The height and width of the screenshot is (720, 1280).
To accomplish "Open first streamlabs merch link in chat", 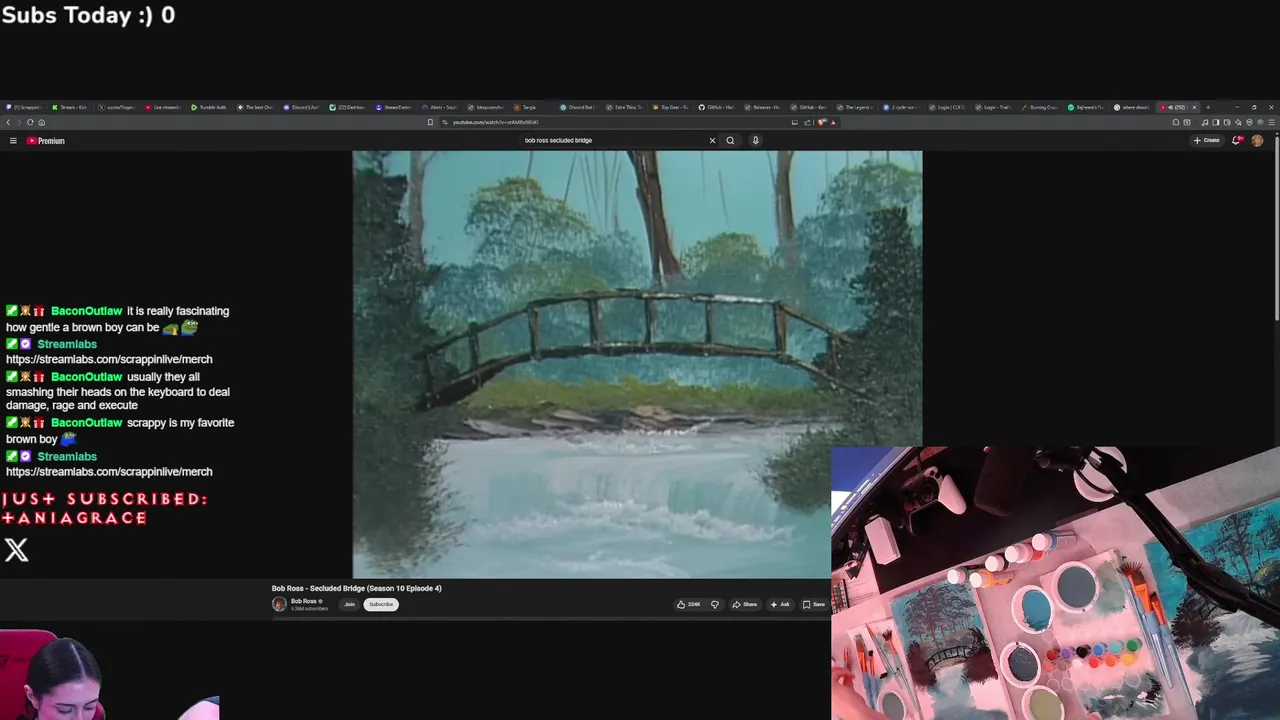I will click(109, 359).
